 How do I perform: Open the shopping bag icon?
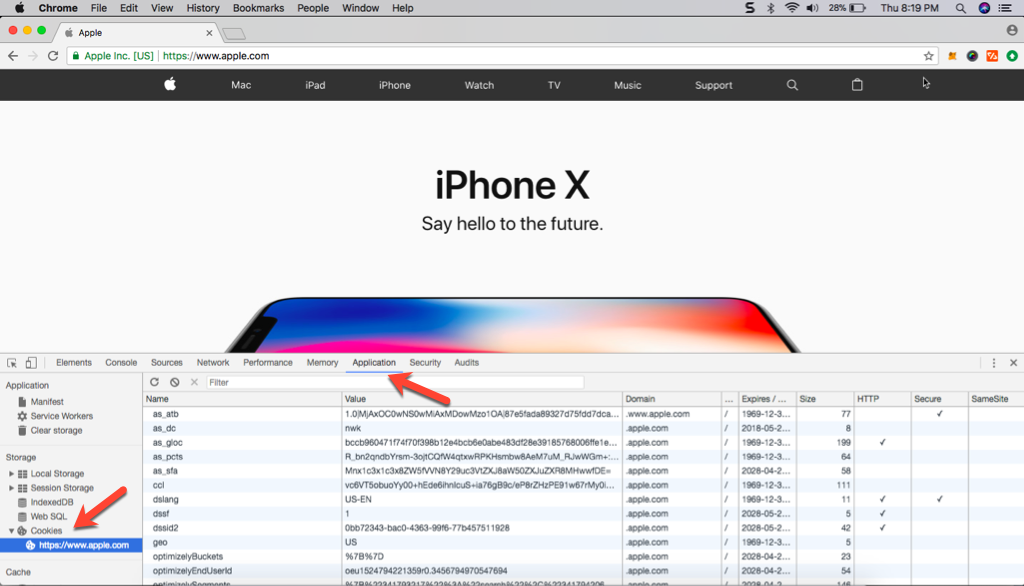click(857, 85)
